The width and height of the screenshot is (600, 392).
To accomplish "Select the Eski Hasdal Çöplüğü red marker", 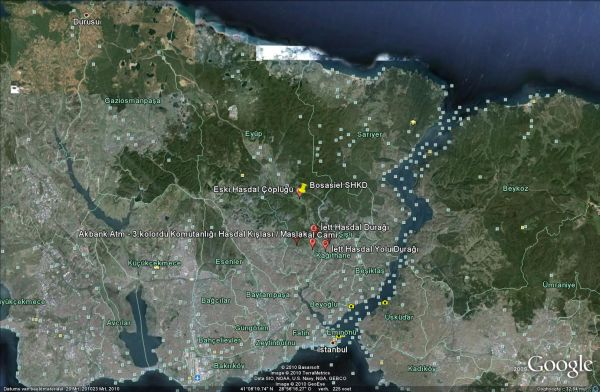I will (299, 193).
